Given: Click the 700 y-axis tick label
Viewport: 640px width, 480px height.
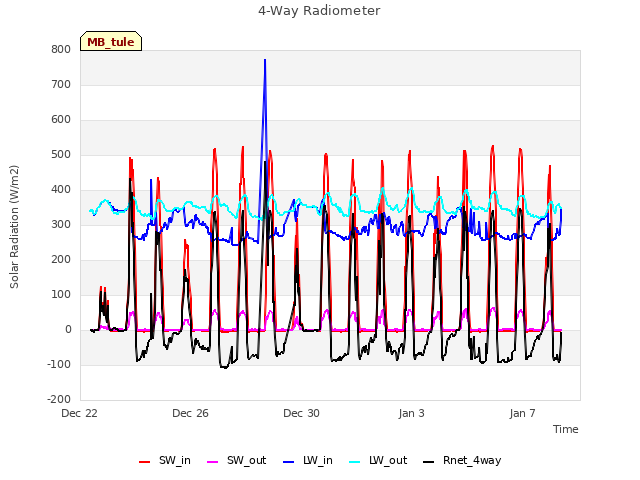Looking at the screenshot, I should click(x=61, y=84).
